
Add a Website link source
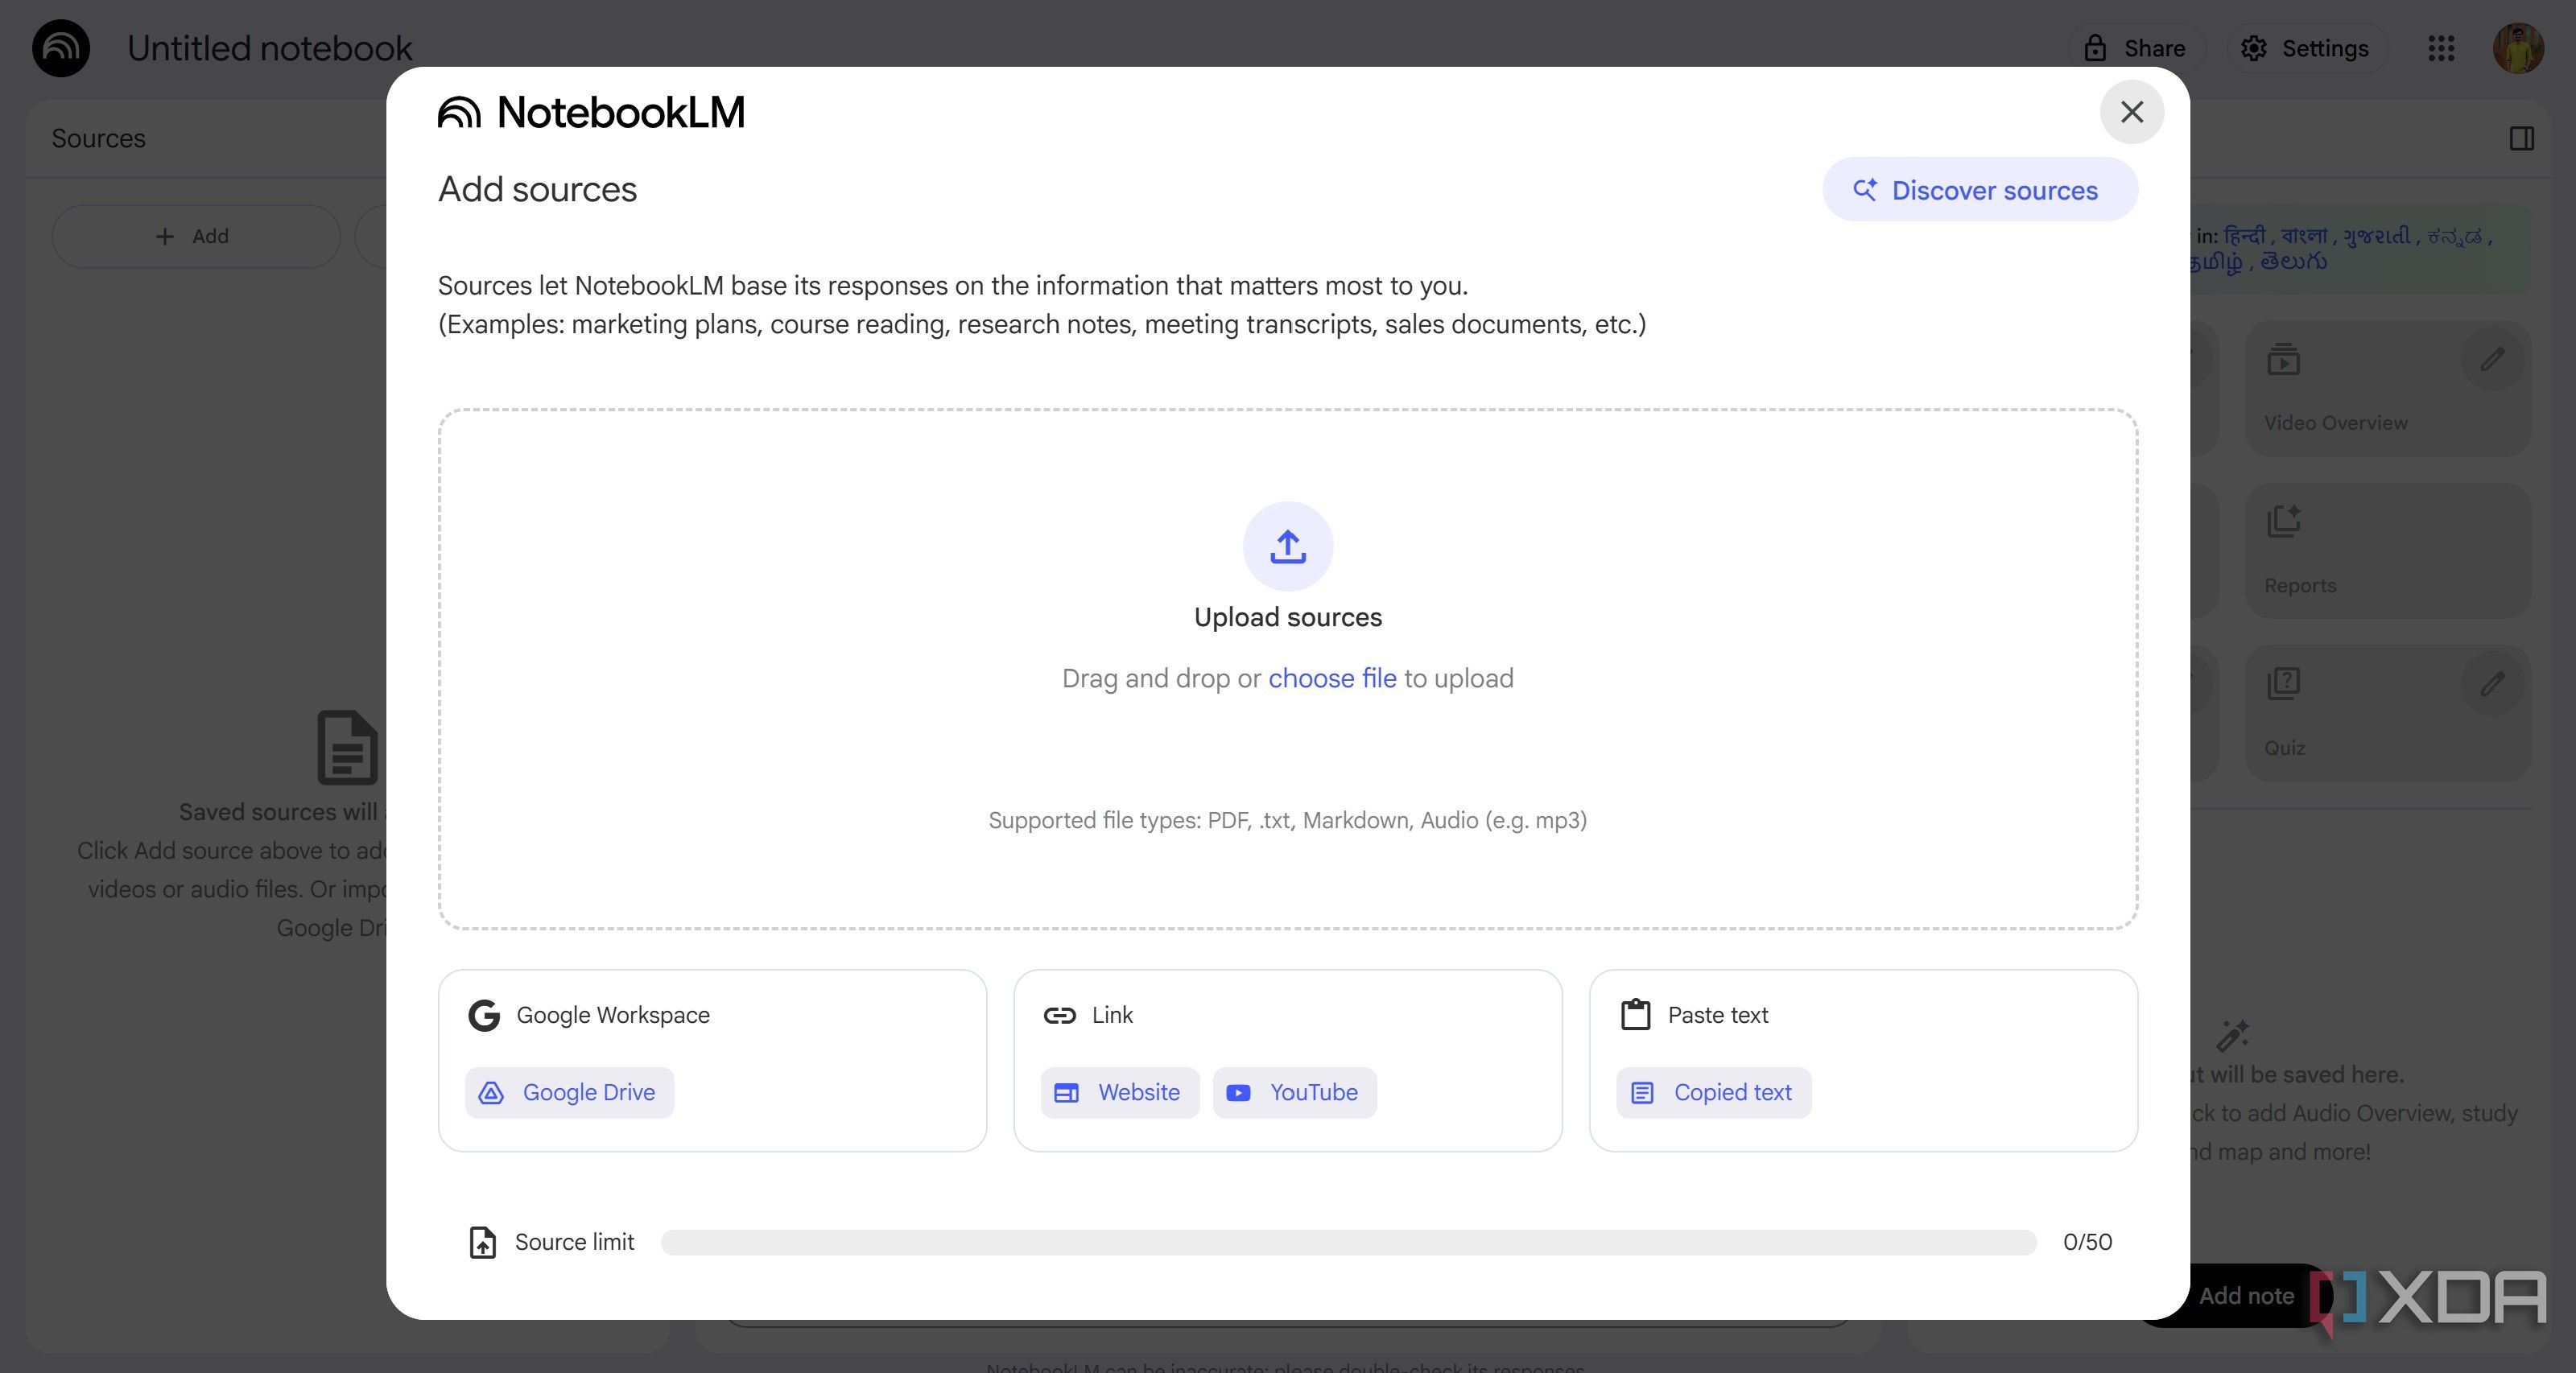[1119, 1092]
